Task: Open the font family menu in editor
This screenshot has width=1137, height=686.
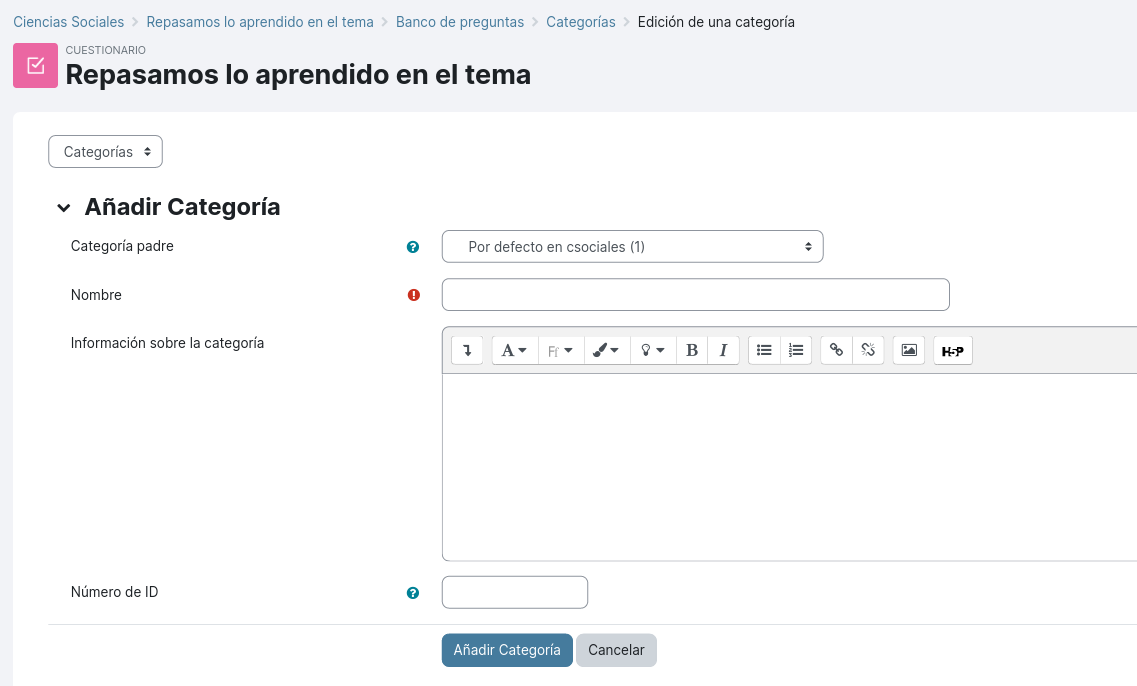Action: (561, 350)
